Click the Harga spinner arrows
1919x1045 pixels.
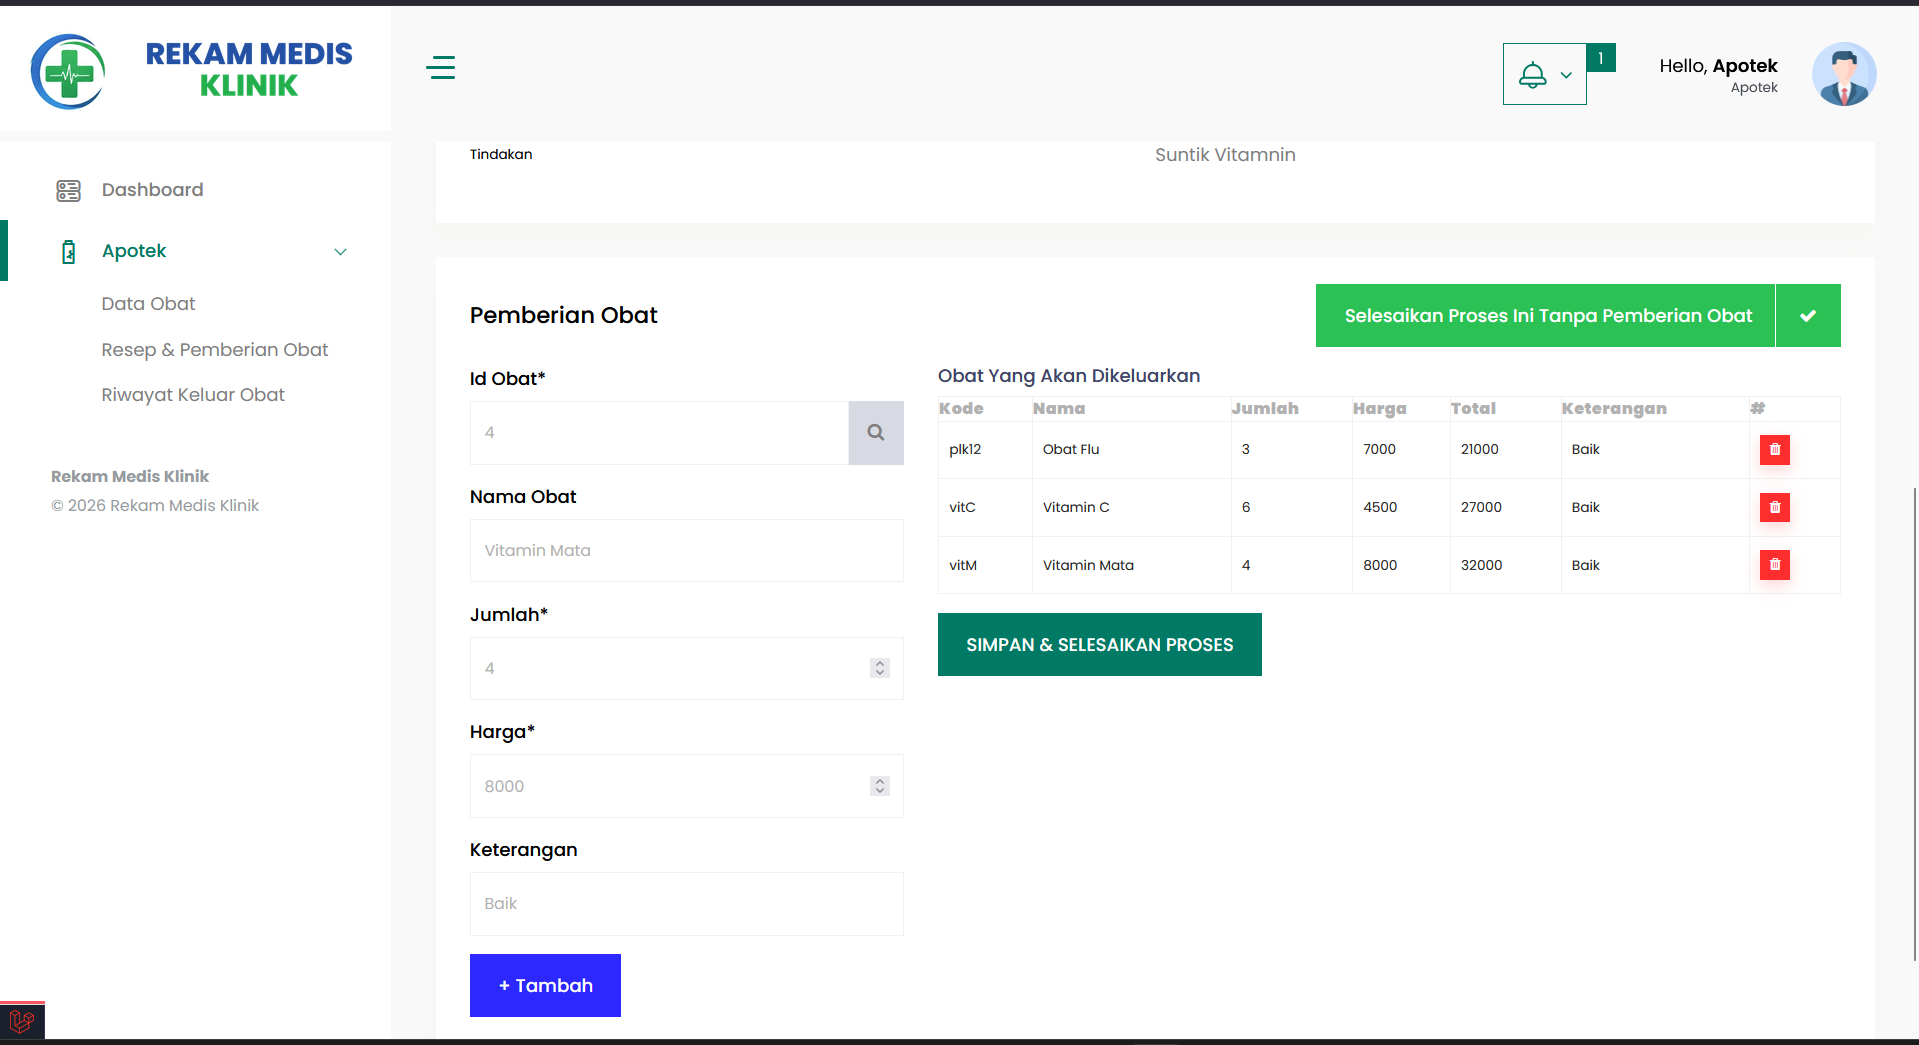[x=880, y=786]
